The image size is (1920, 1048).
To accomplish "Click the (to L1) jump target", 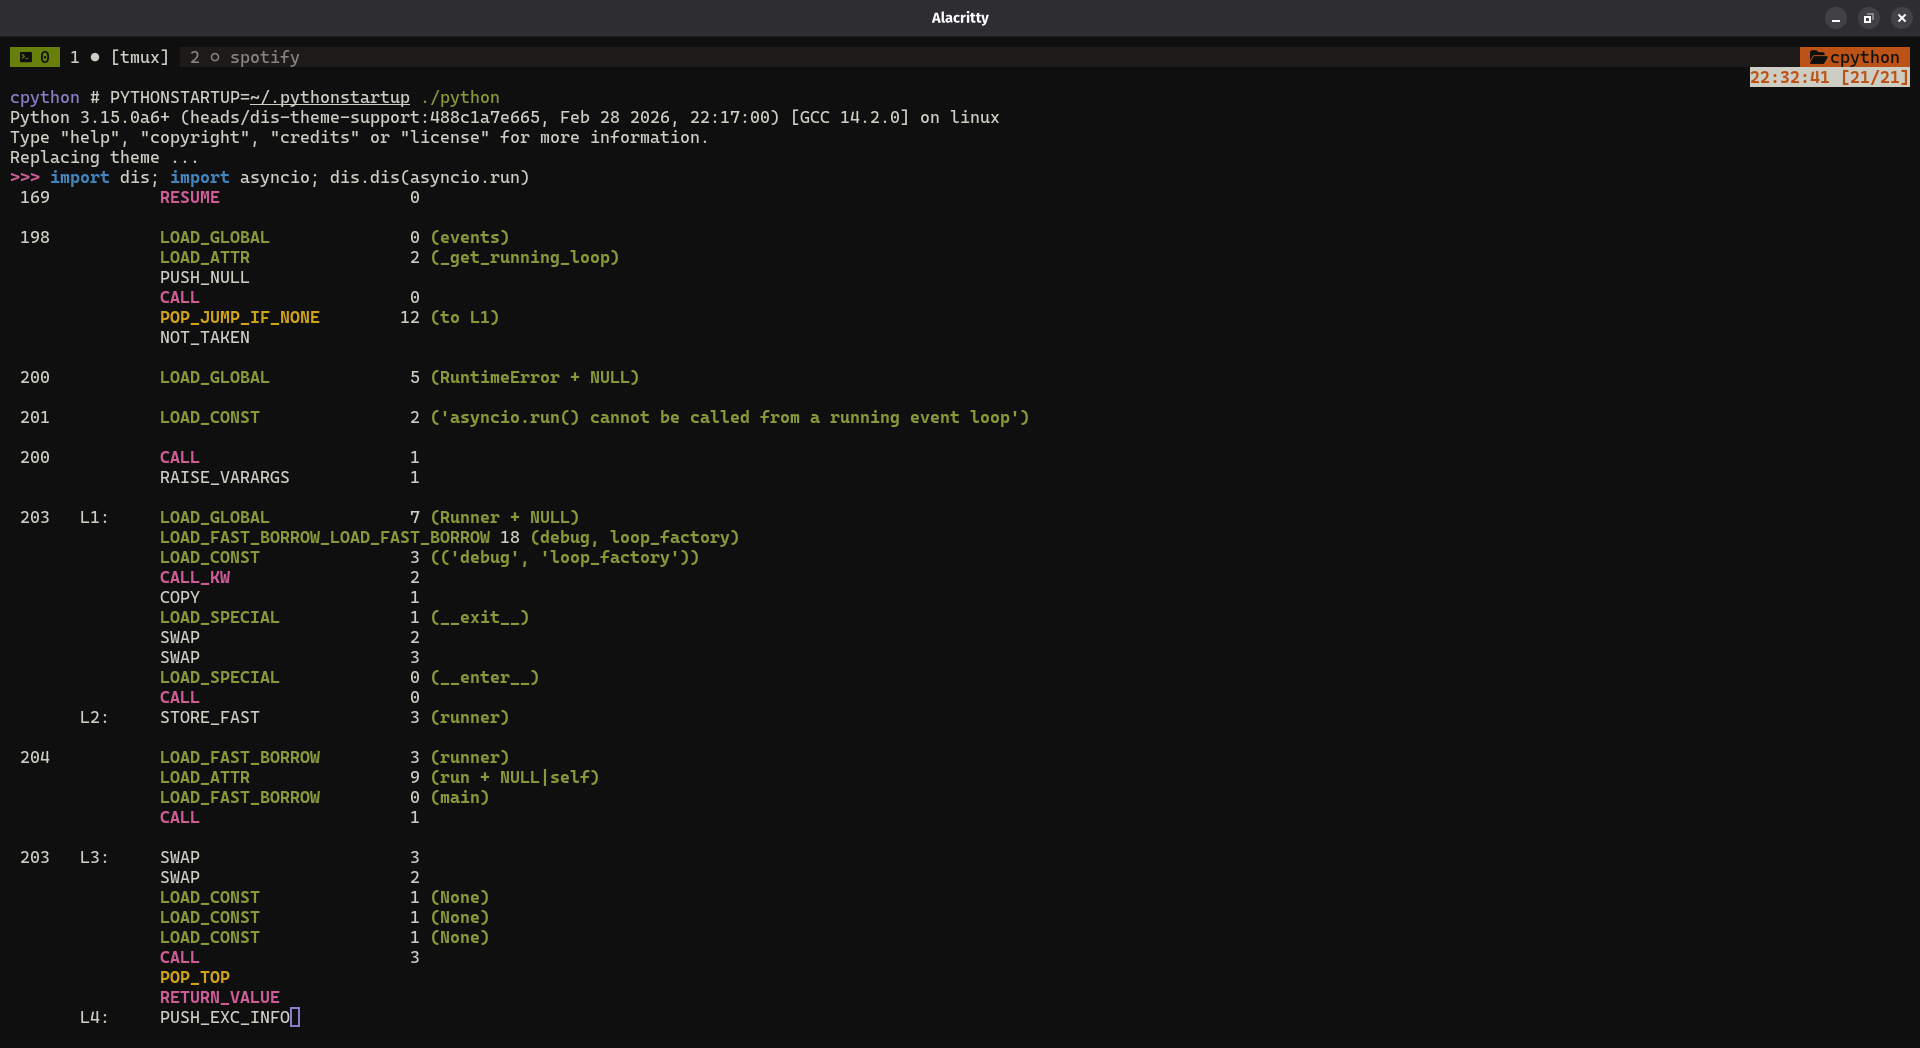I will pyautogui.click(x=465, y=317).
